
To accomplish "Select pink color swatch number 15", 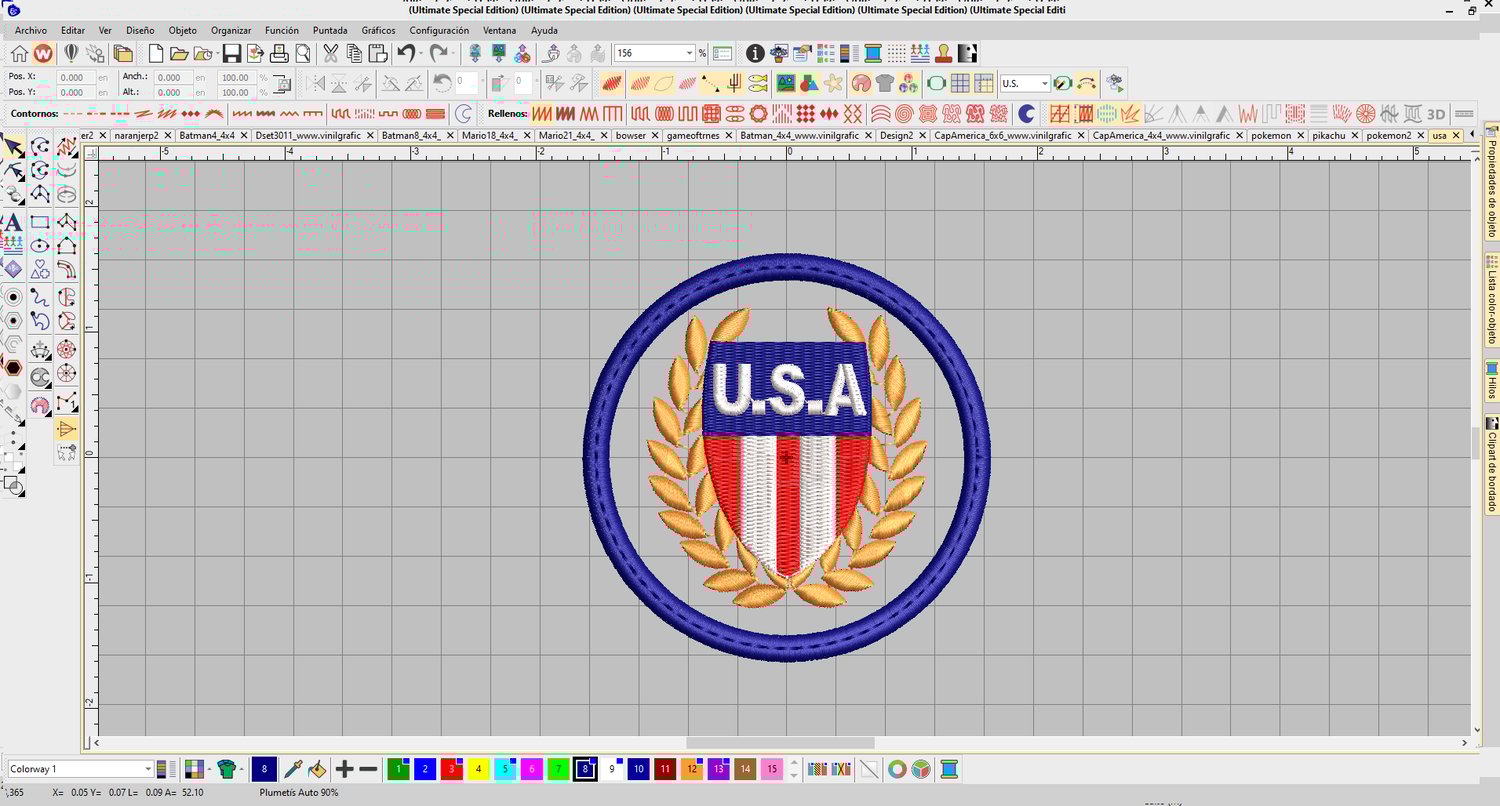I will point(771,769).
